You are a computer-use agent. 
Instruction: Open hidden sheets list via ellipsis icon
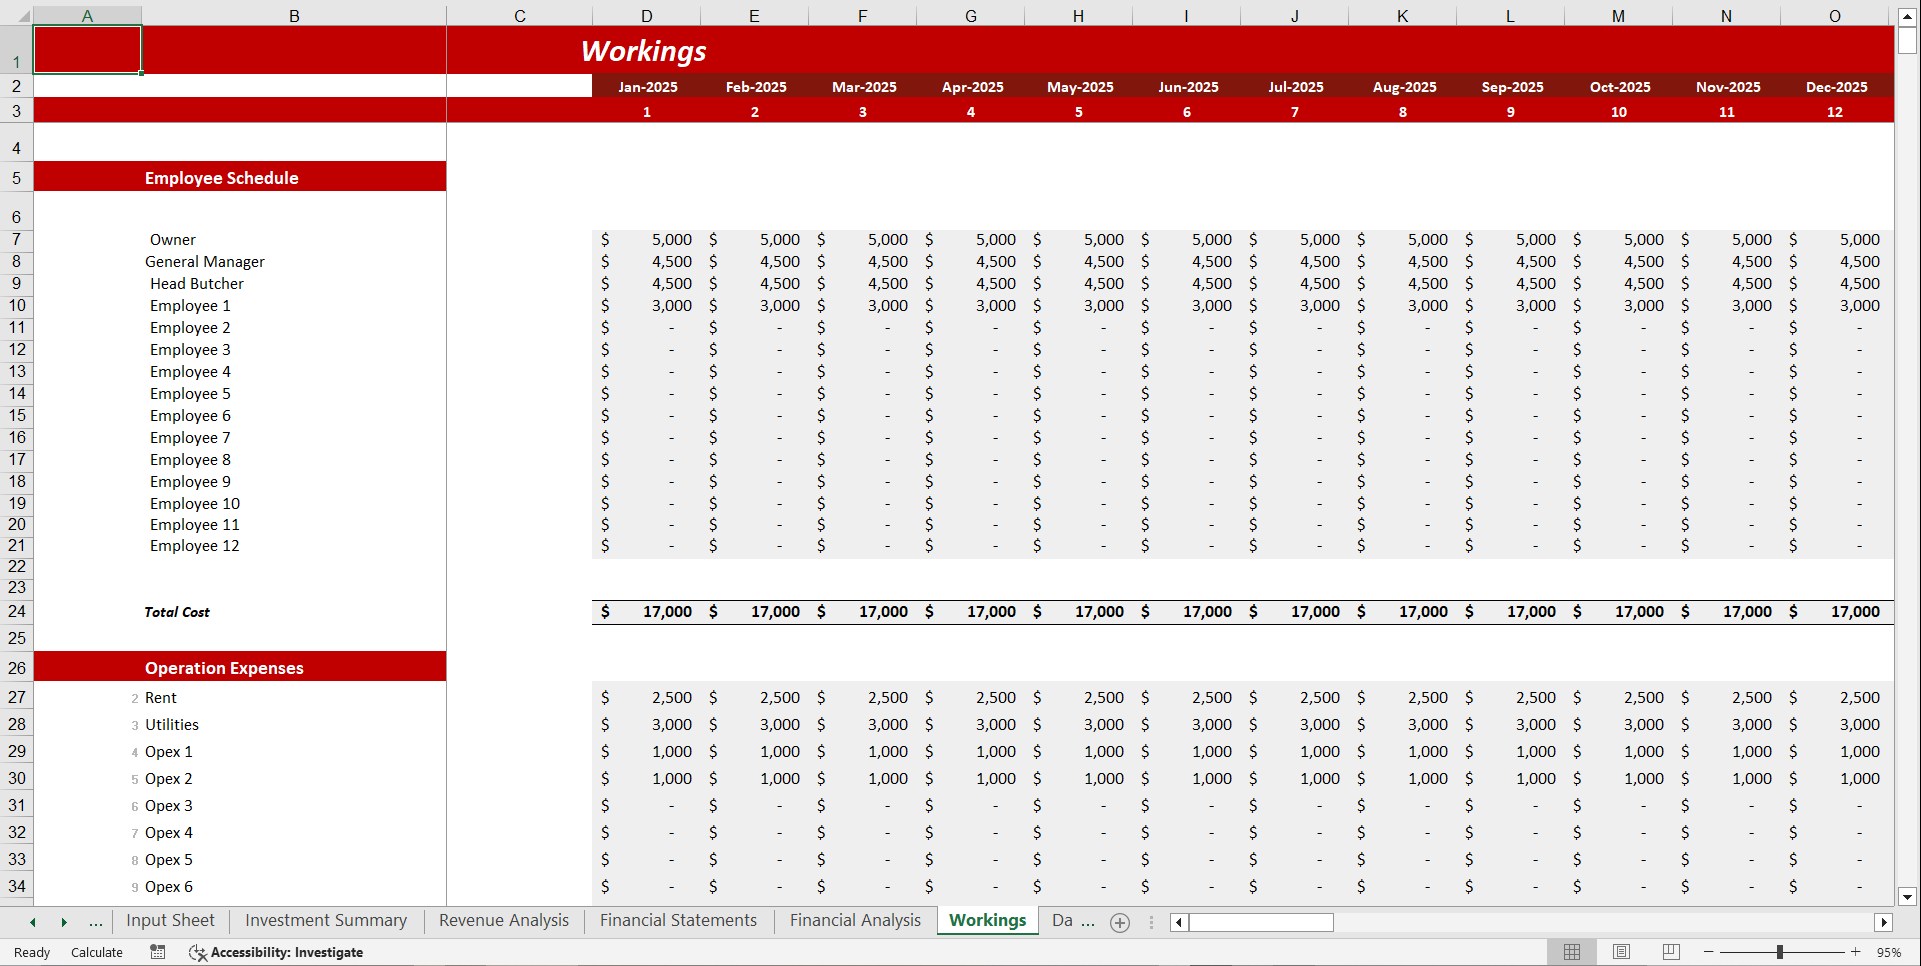(x=96, y=922)
